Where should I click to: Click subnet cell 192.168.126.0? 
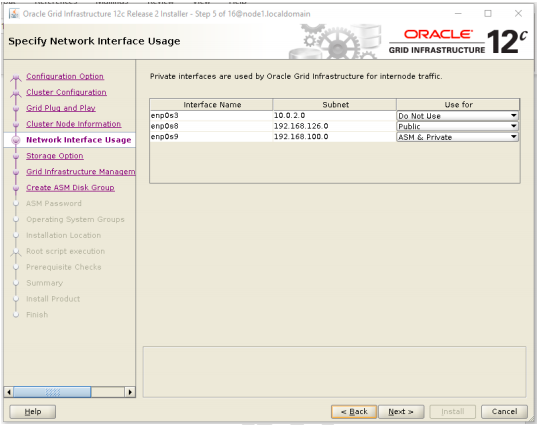tap(335, 126)
